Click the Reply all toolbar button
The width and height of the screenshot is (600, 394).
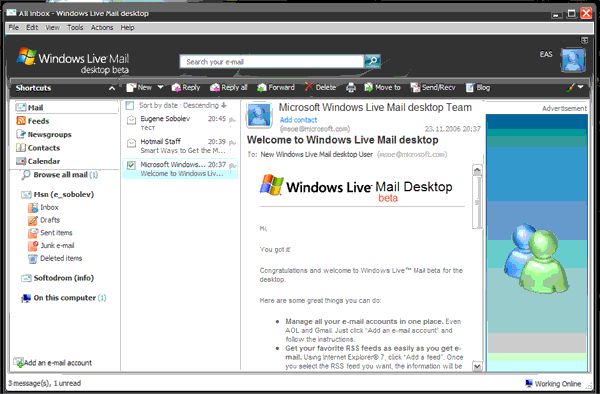[x=229, y=88]
